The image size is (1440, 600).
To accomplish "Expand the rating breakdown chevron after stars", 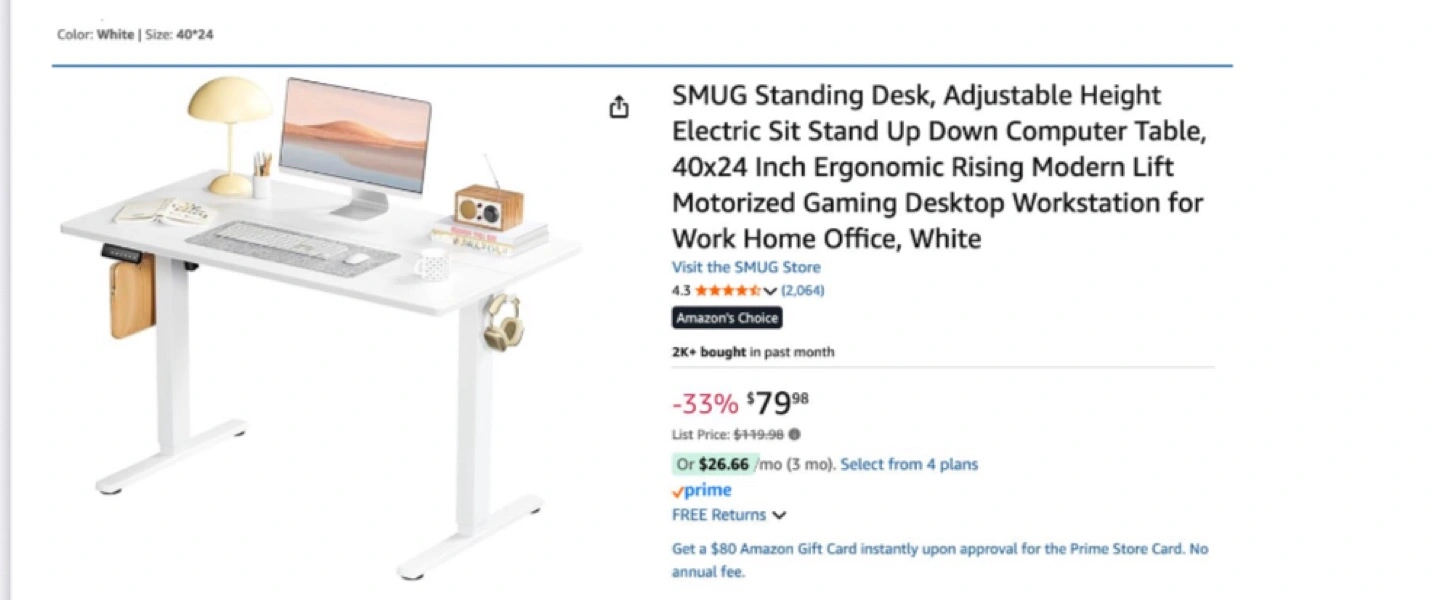I will (x=770, y=291).
